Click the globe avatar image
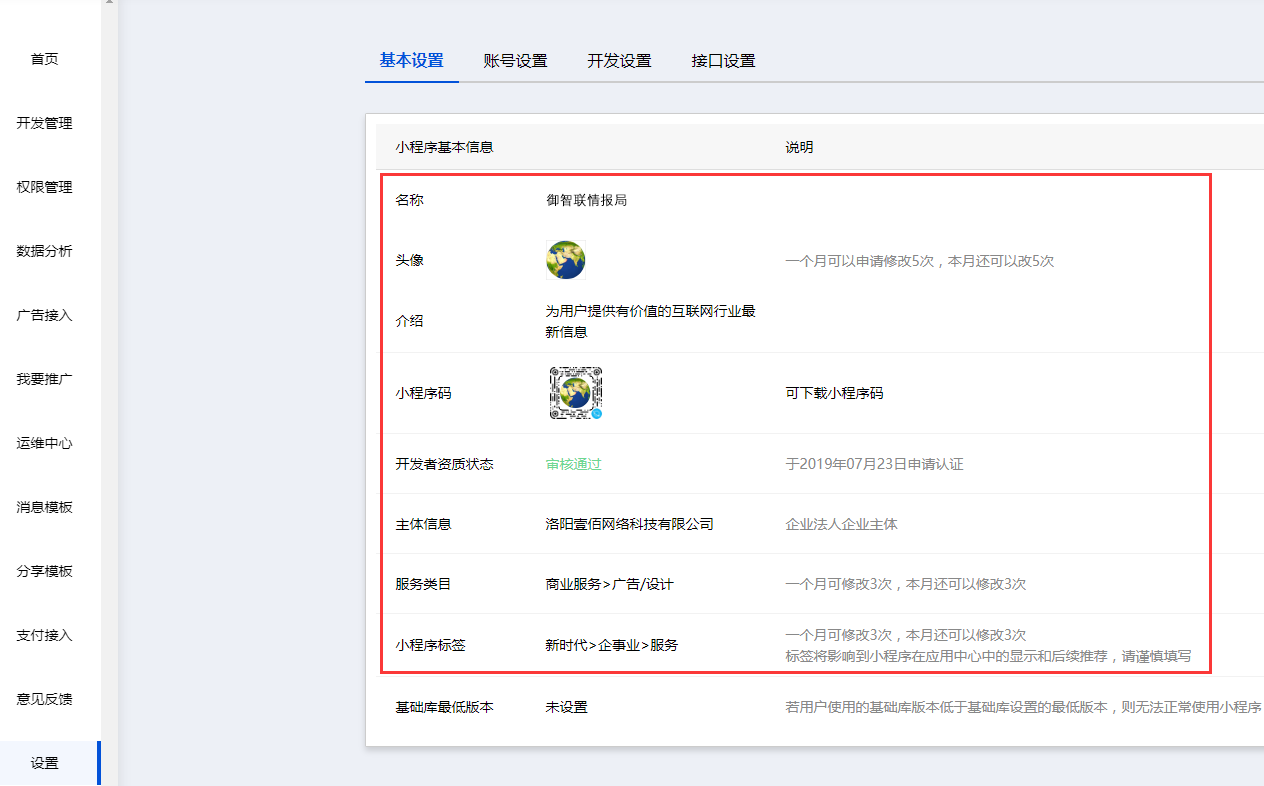Viewport: 1264px width, 786px height. 565,260
